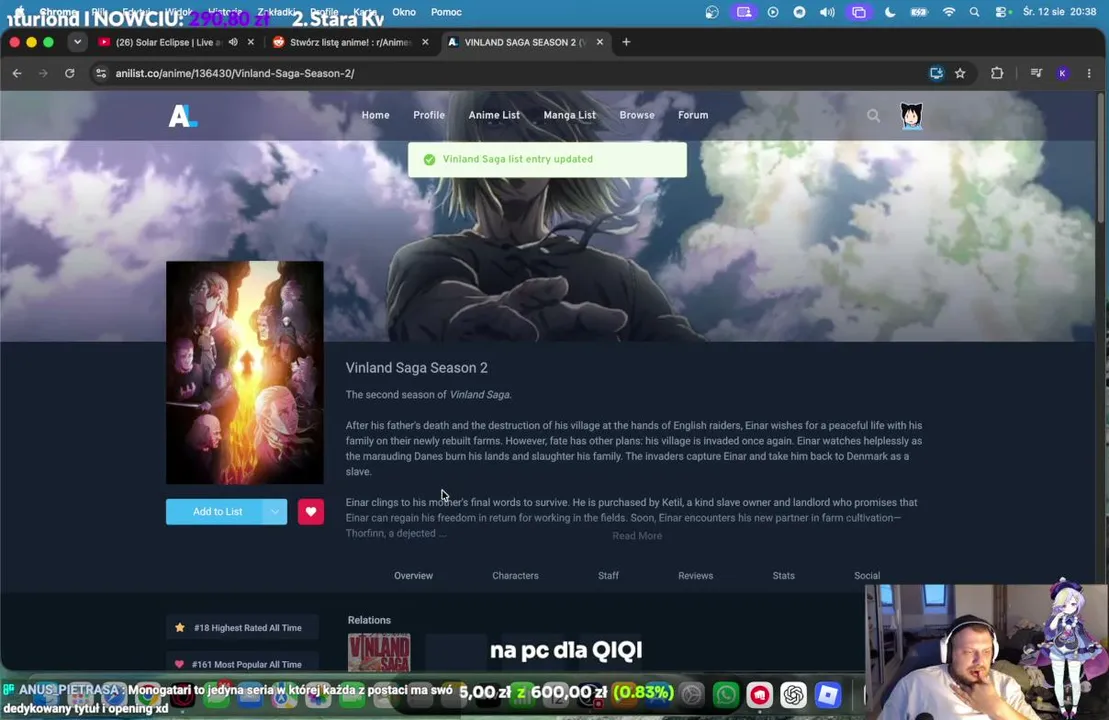Open Anime List page
This screenshot has width=1109, height=720.
coord(494,115)
